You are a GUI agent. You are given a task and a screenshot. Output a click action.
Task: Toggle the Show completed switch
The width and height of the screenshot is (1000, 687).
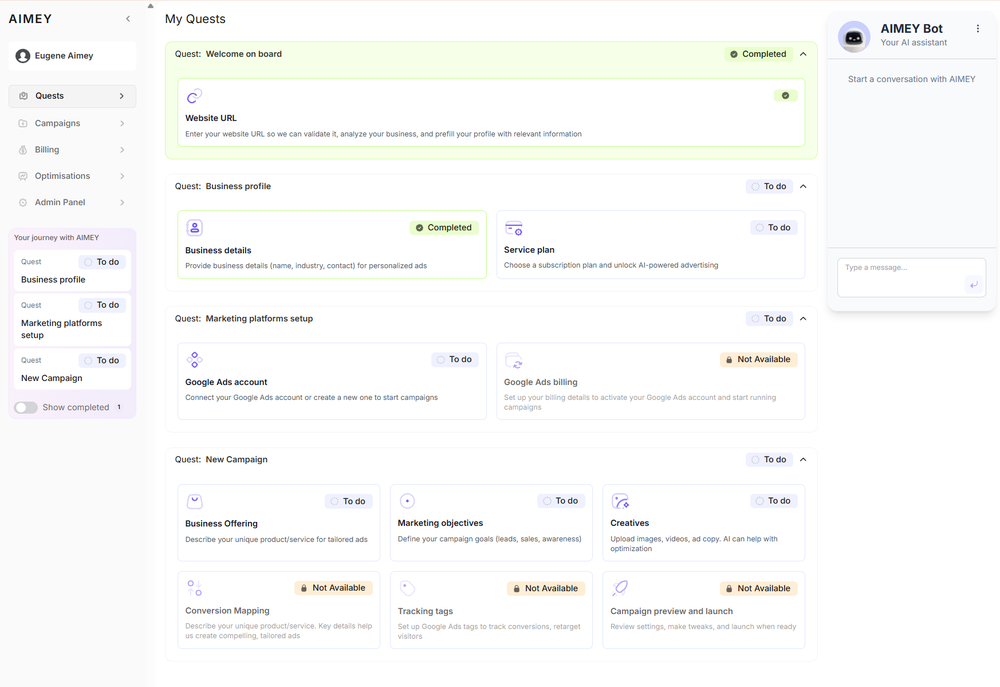26,407
